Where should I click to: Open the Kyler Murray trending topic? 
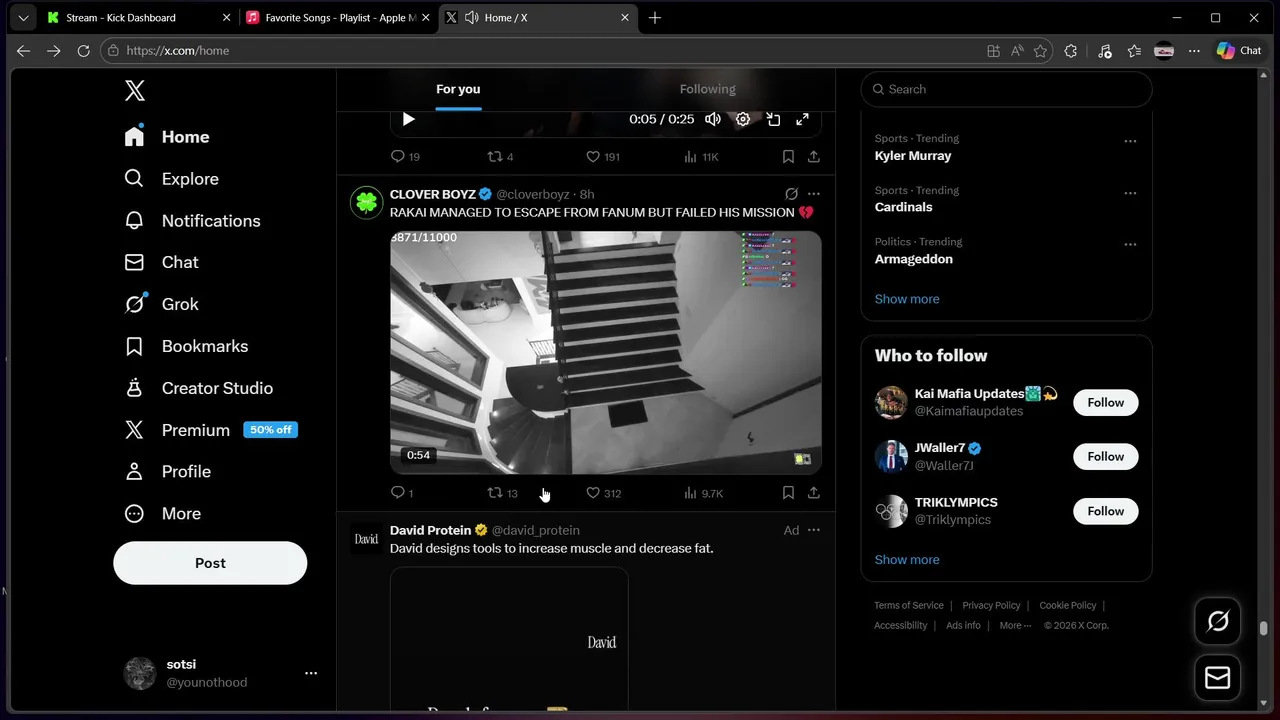913,155
